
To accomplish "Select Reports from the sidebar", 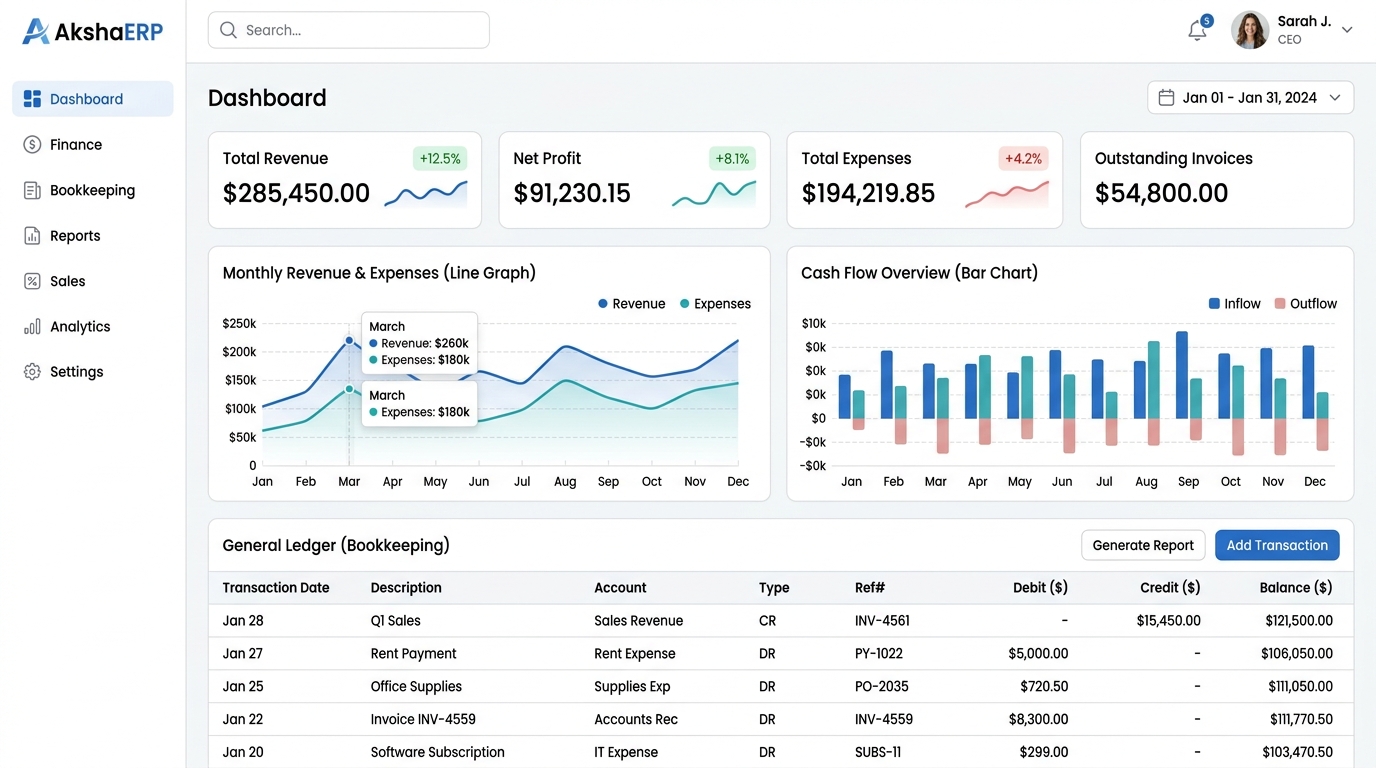I will [x=92, y=236].
